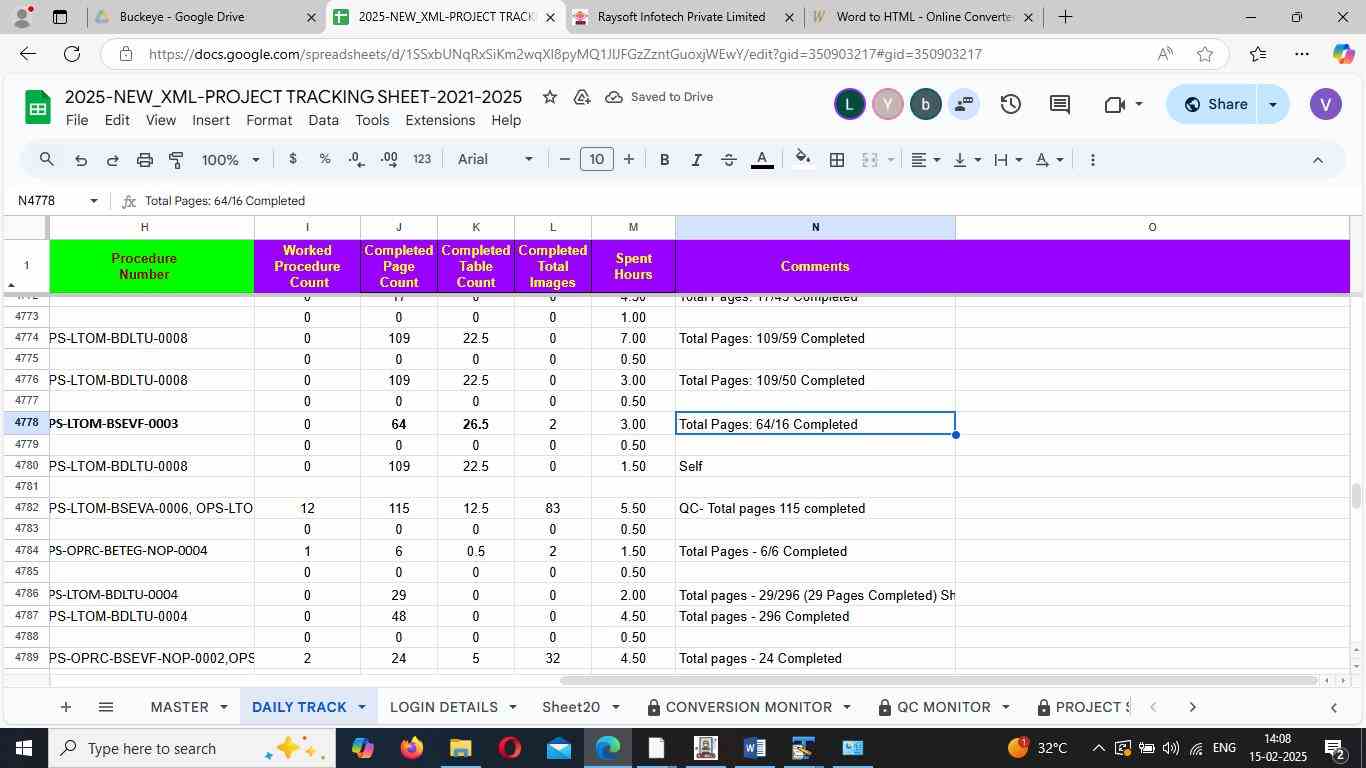1366x768 pixels.
Task: Format as percent
Action: click(324, 160)
